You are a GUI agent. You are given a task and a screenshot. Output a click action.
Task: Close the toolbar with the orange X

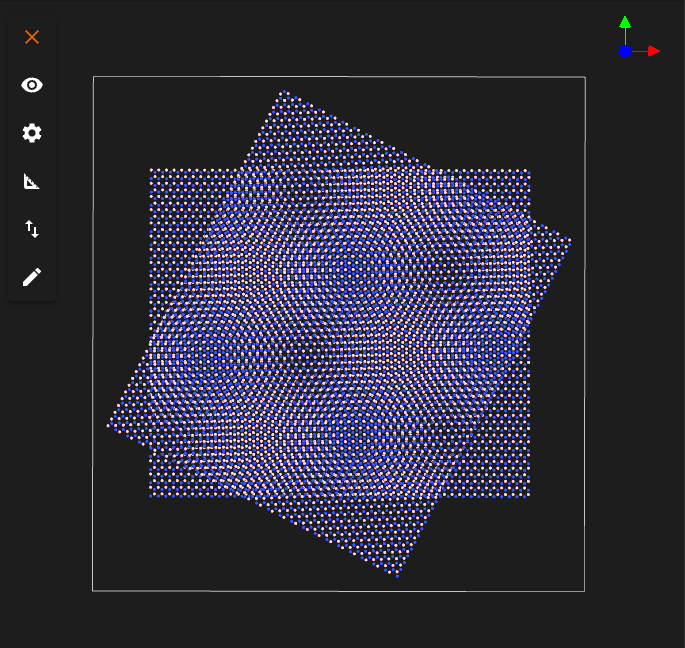(32, 37)
